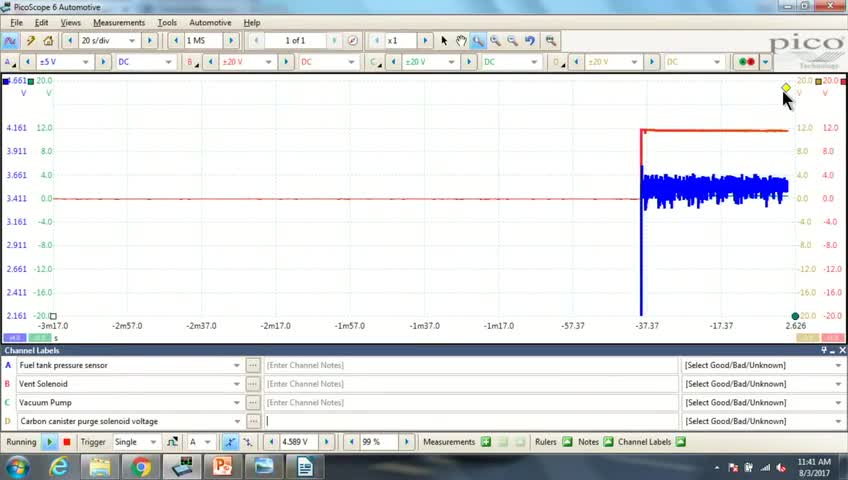Open the Edit menu
This screenshot has height=480, width=848.
(41, 23)
